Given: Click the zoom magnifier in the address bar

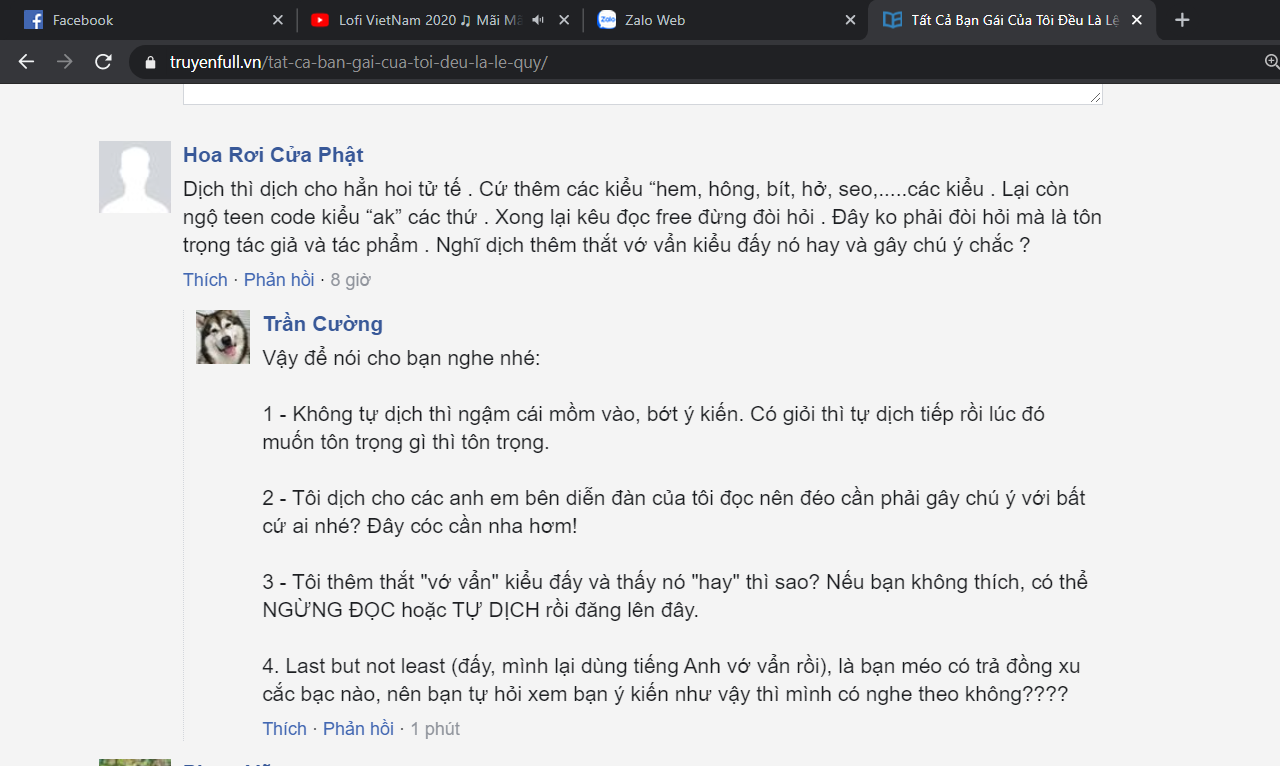Looking at the screenshot, I should point(1271,62).
